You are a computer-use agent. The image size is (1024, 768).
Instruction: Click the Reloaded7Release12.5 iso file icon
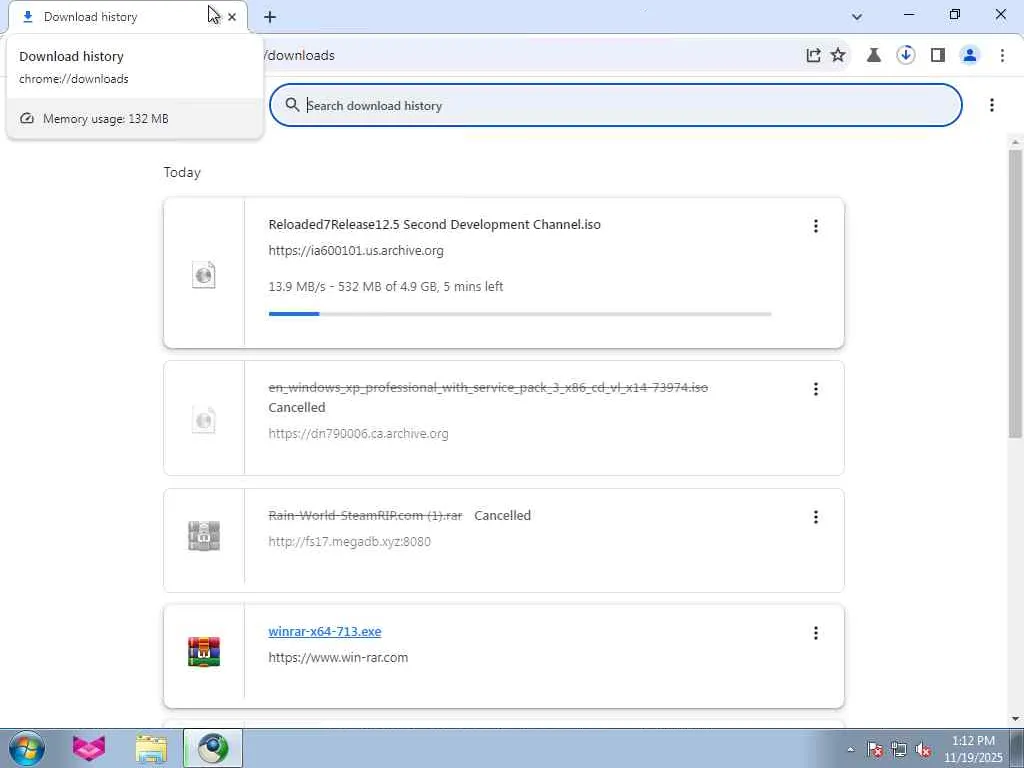pyautogui.click(x=204, y=274)
